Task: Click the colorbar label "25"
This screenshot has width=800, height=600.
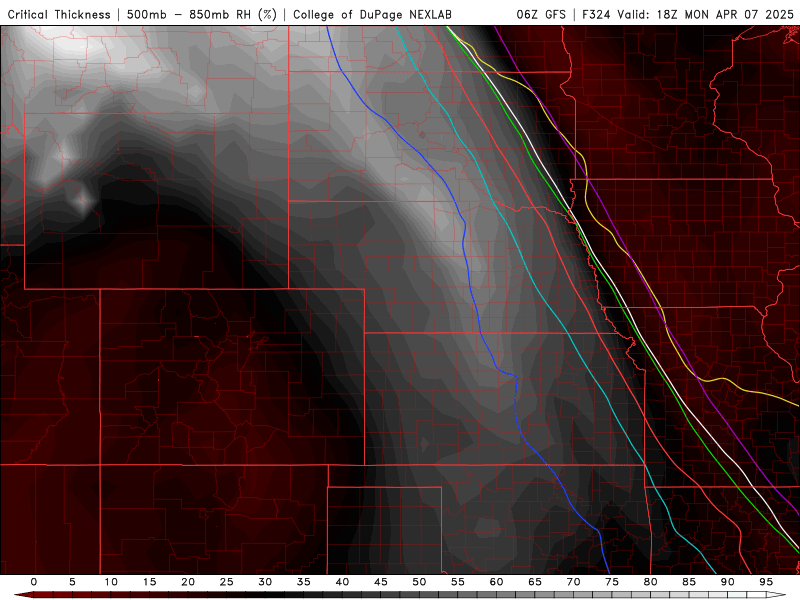Action: (x=227, y=582)
